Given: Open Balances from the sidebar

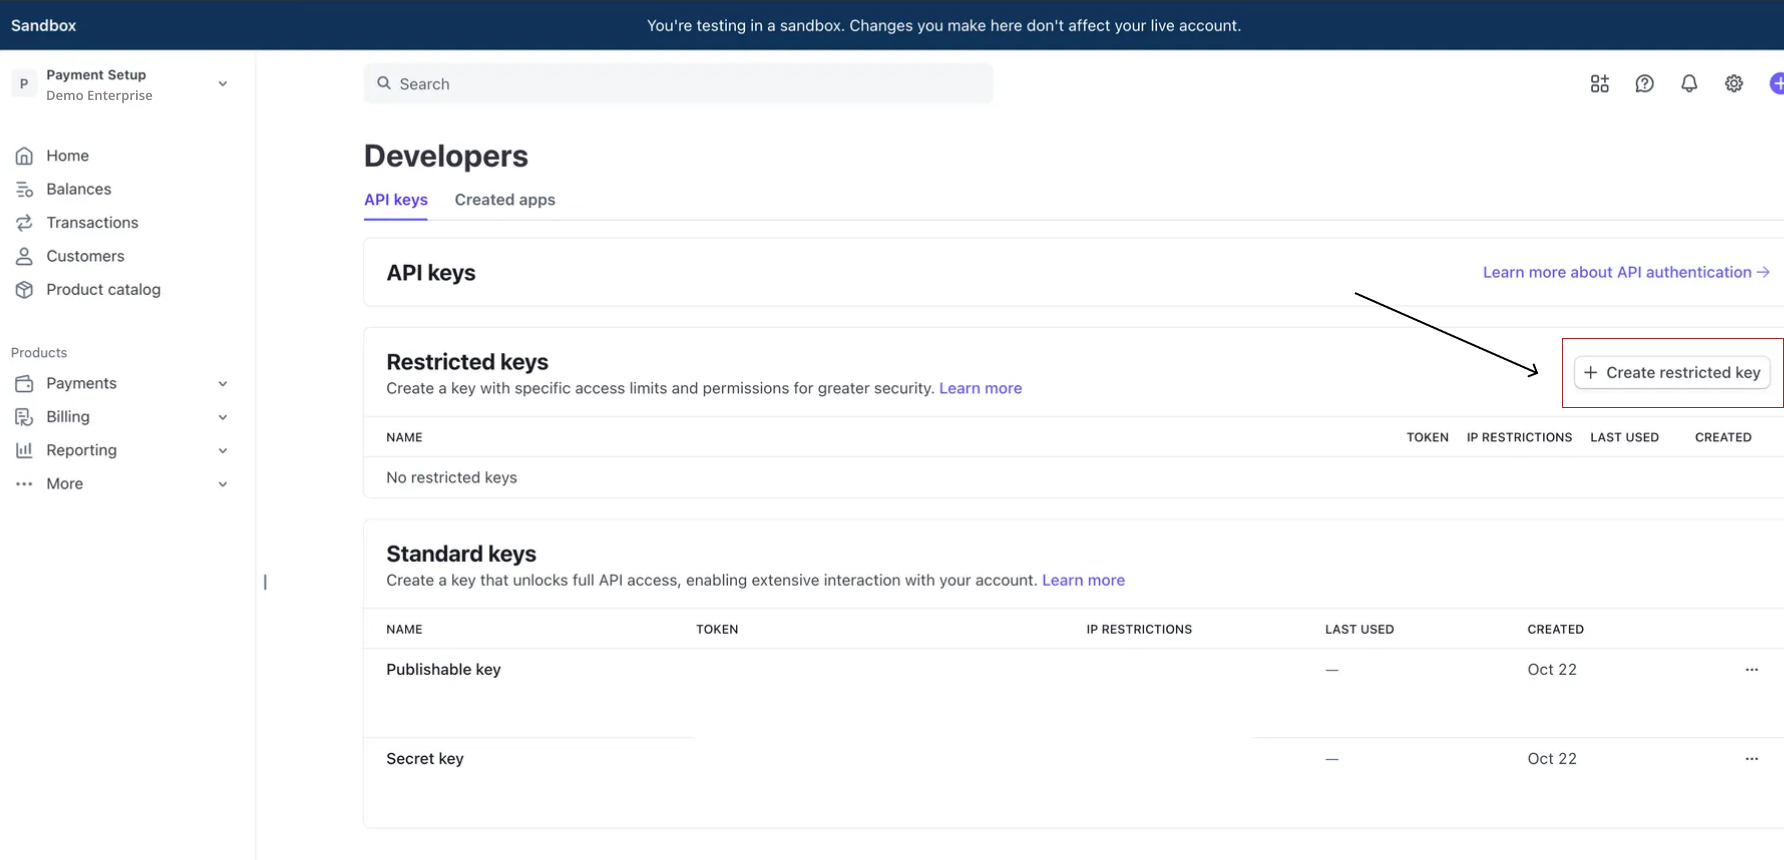Looking at the screenshot, I should (x=78, y=189).
